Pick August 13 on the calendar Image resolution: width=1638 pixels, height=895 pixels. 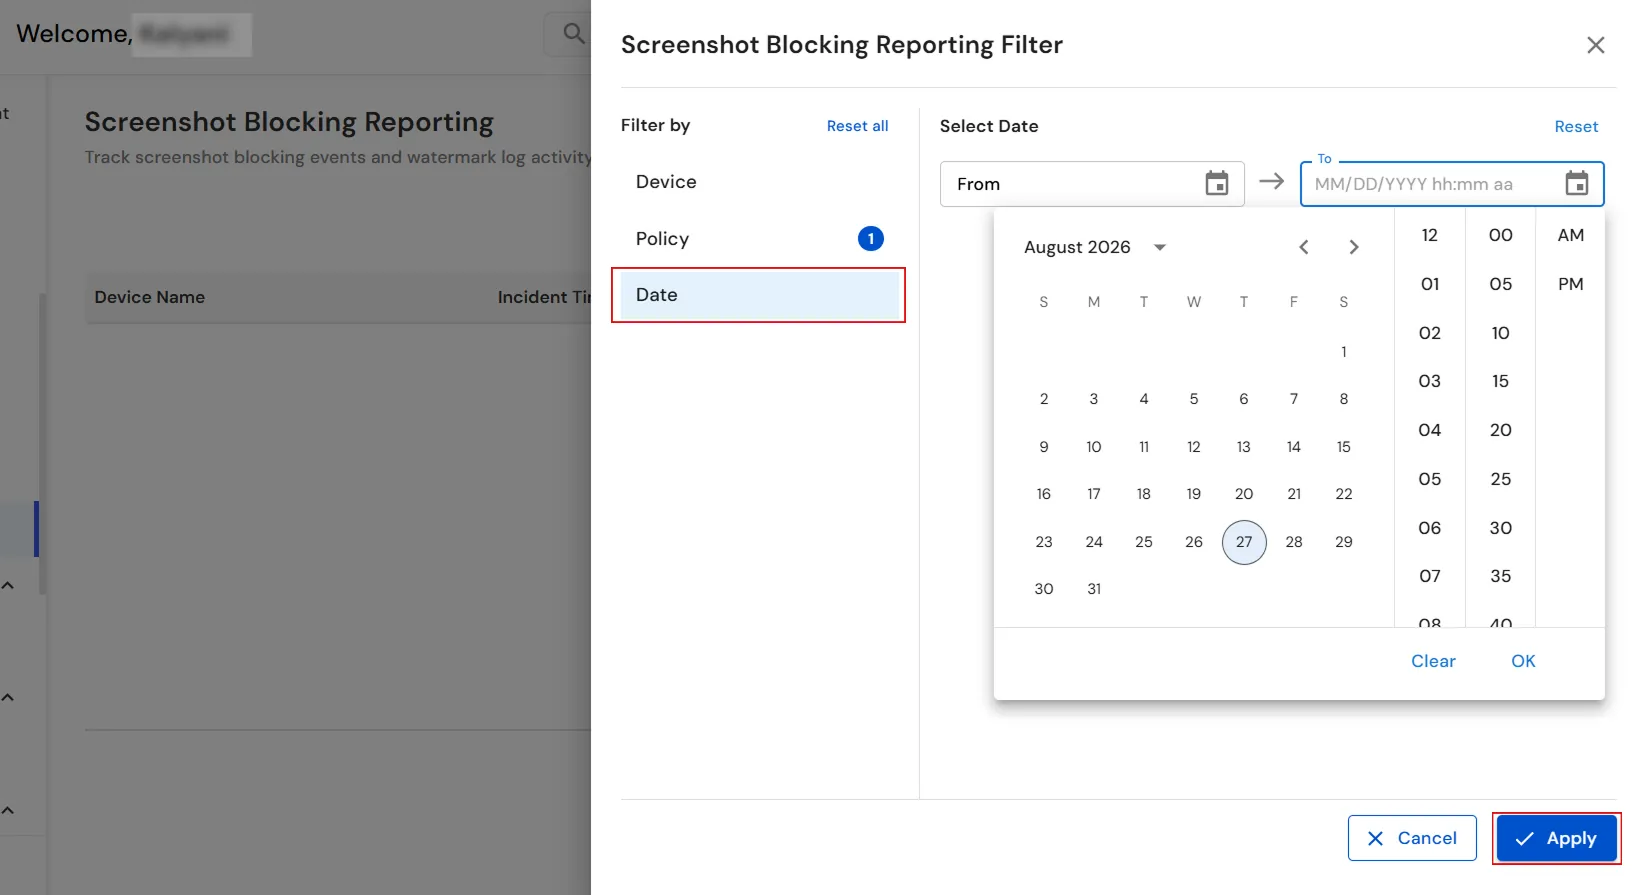[1244, 447]
